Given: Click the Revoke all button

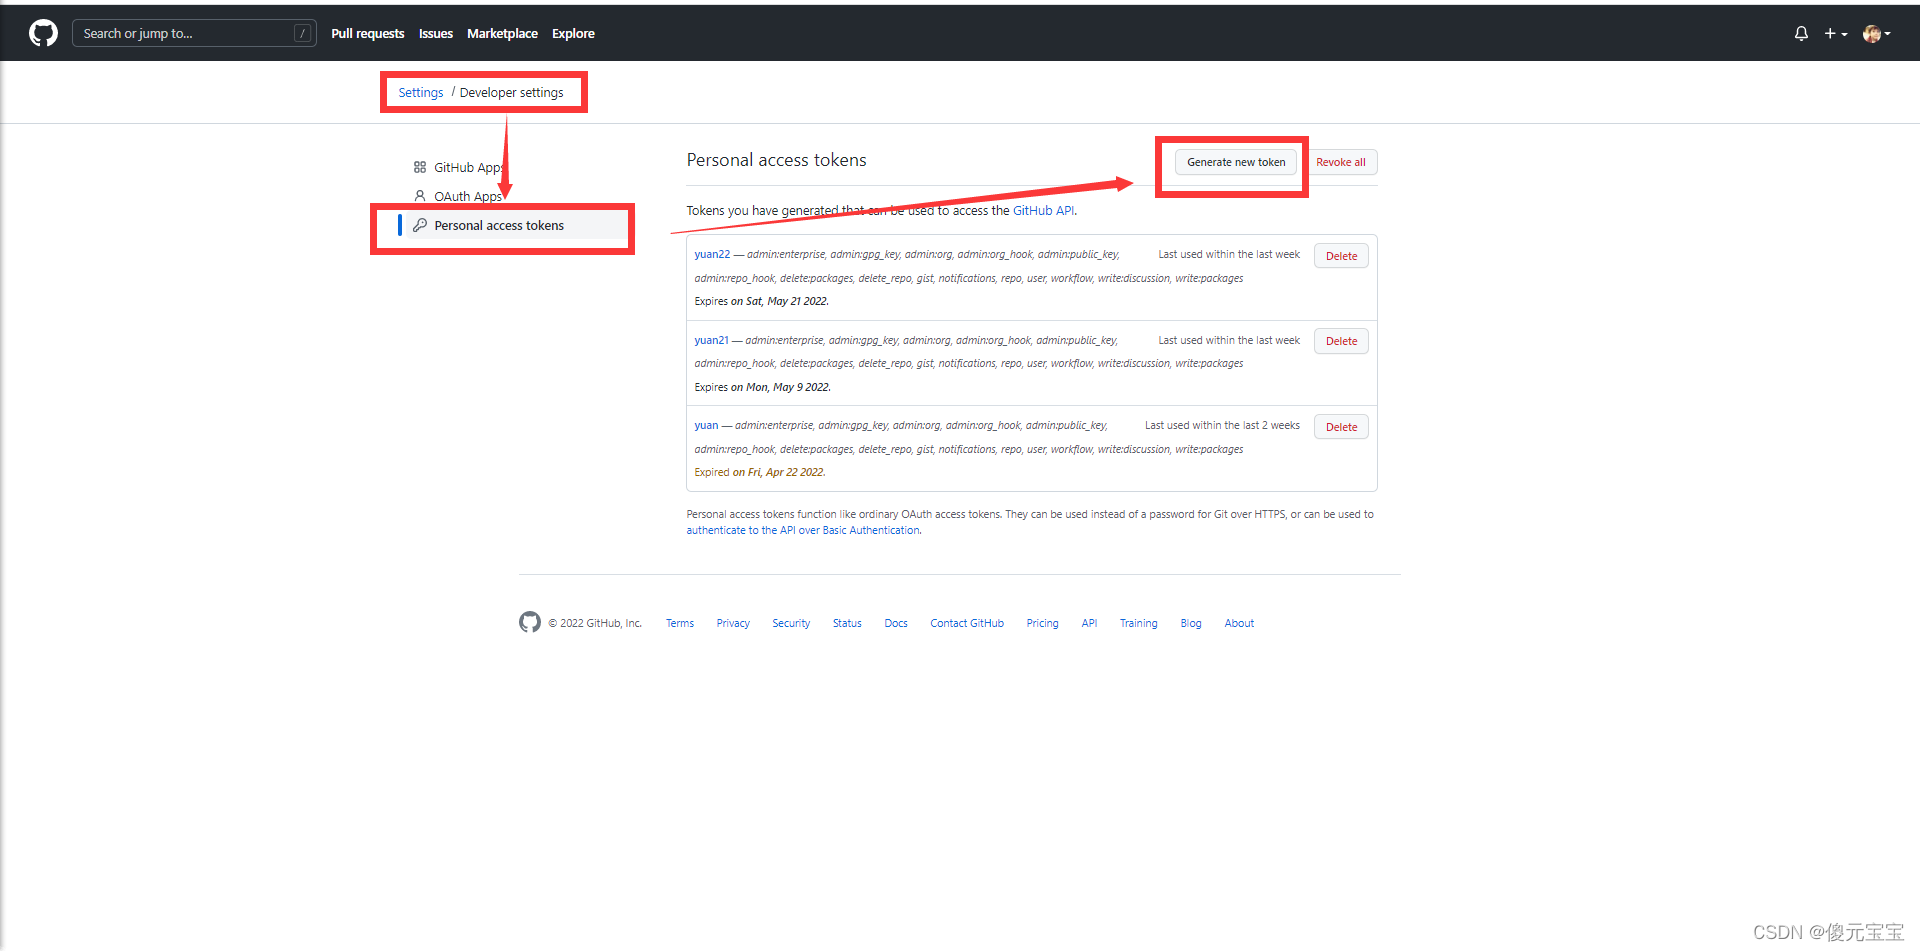Looking at the screenshot, I should click(x=1340, y=162).
